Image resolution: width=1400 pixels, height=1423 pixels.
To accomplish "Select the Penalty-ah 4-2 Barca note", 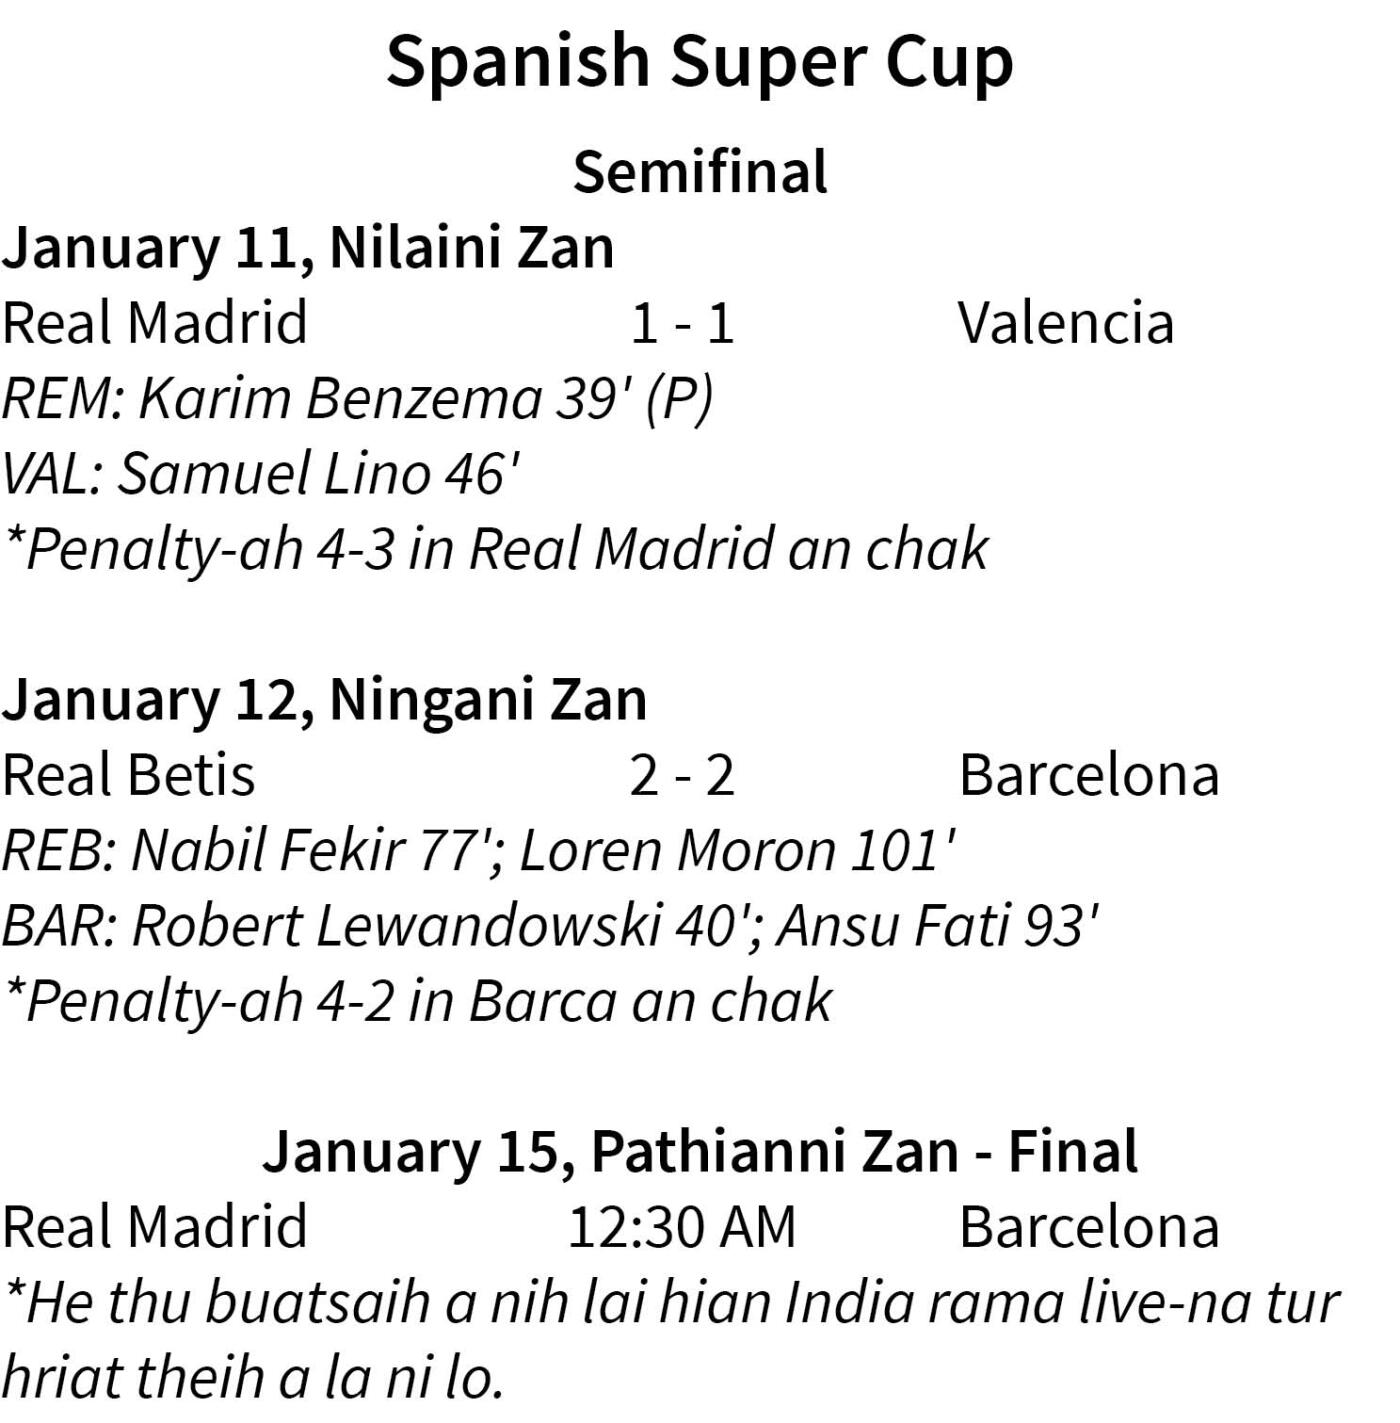I will (418, 1001).
